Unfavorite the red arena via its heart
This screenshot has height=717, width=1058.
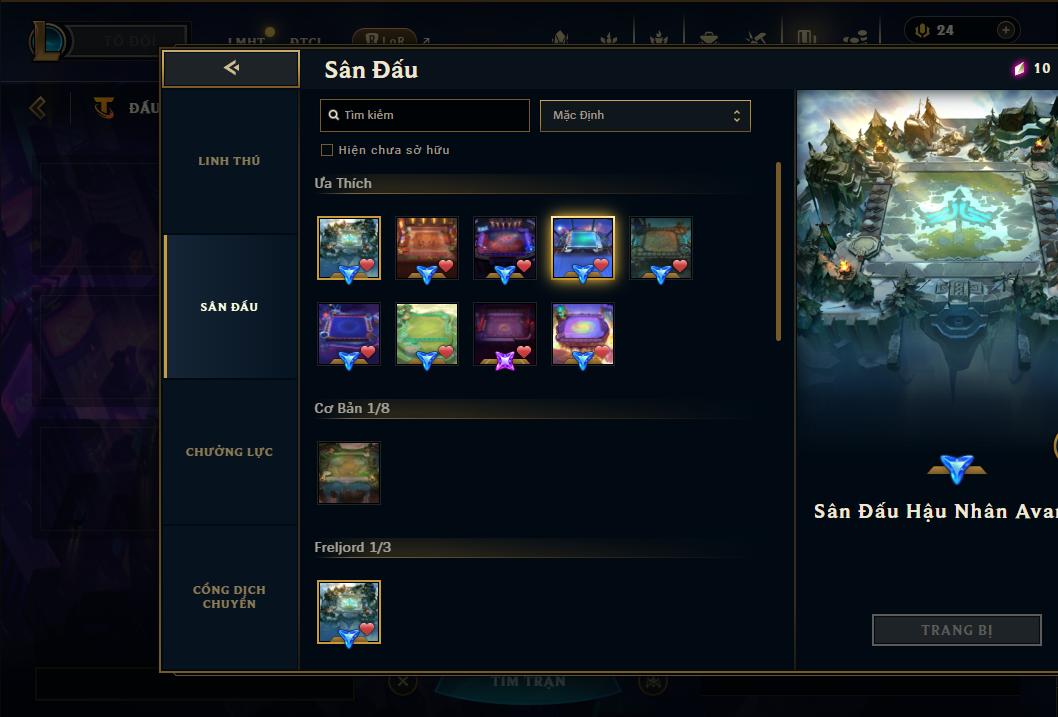[445, 265]
